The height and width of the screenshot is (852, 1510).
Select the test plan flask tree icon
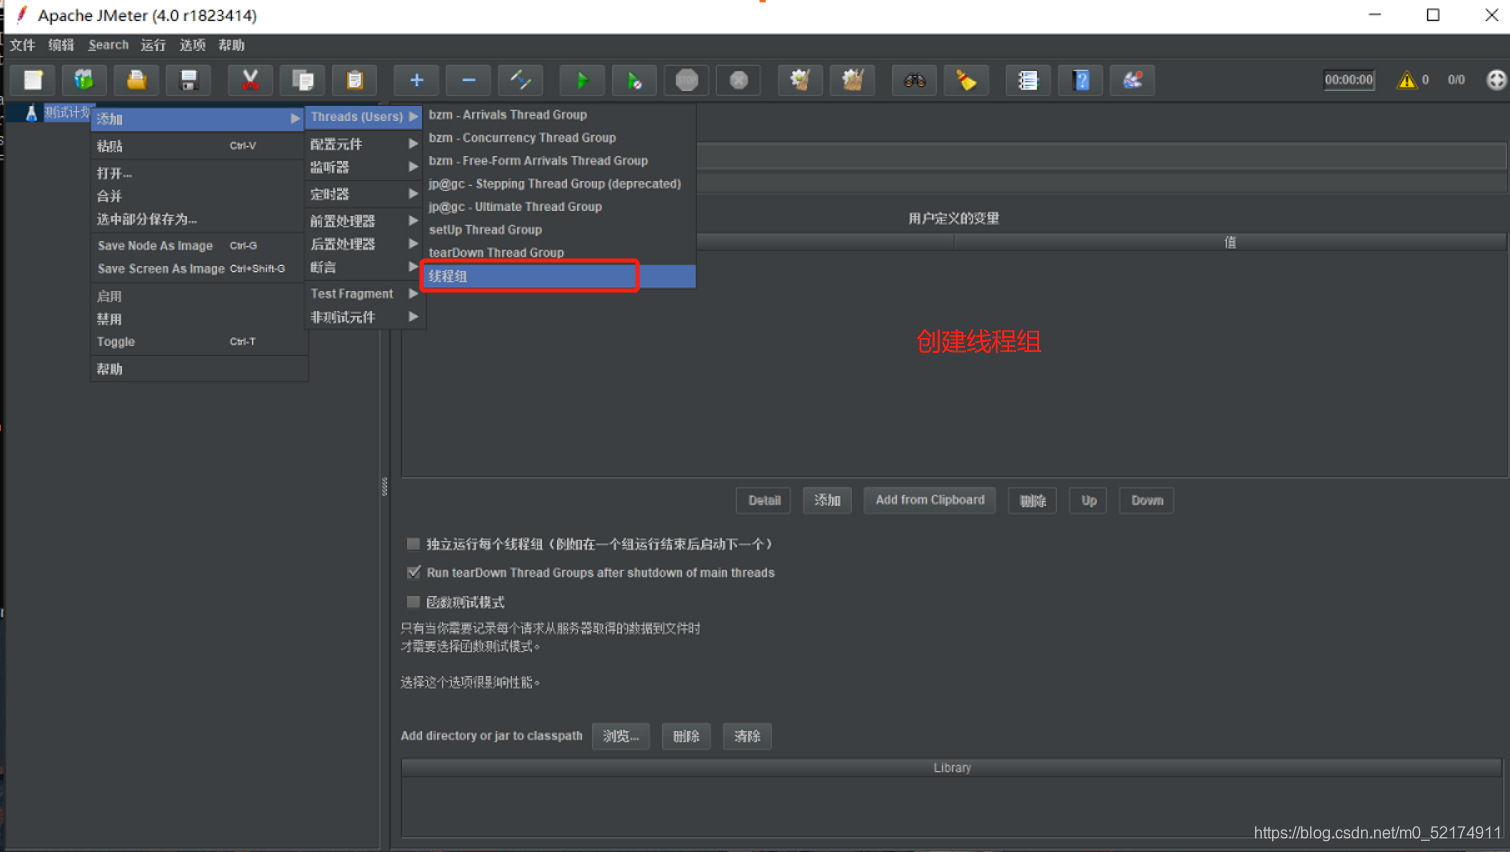point(31,113)
